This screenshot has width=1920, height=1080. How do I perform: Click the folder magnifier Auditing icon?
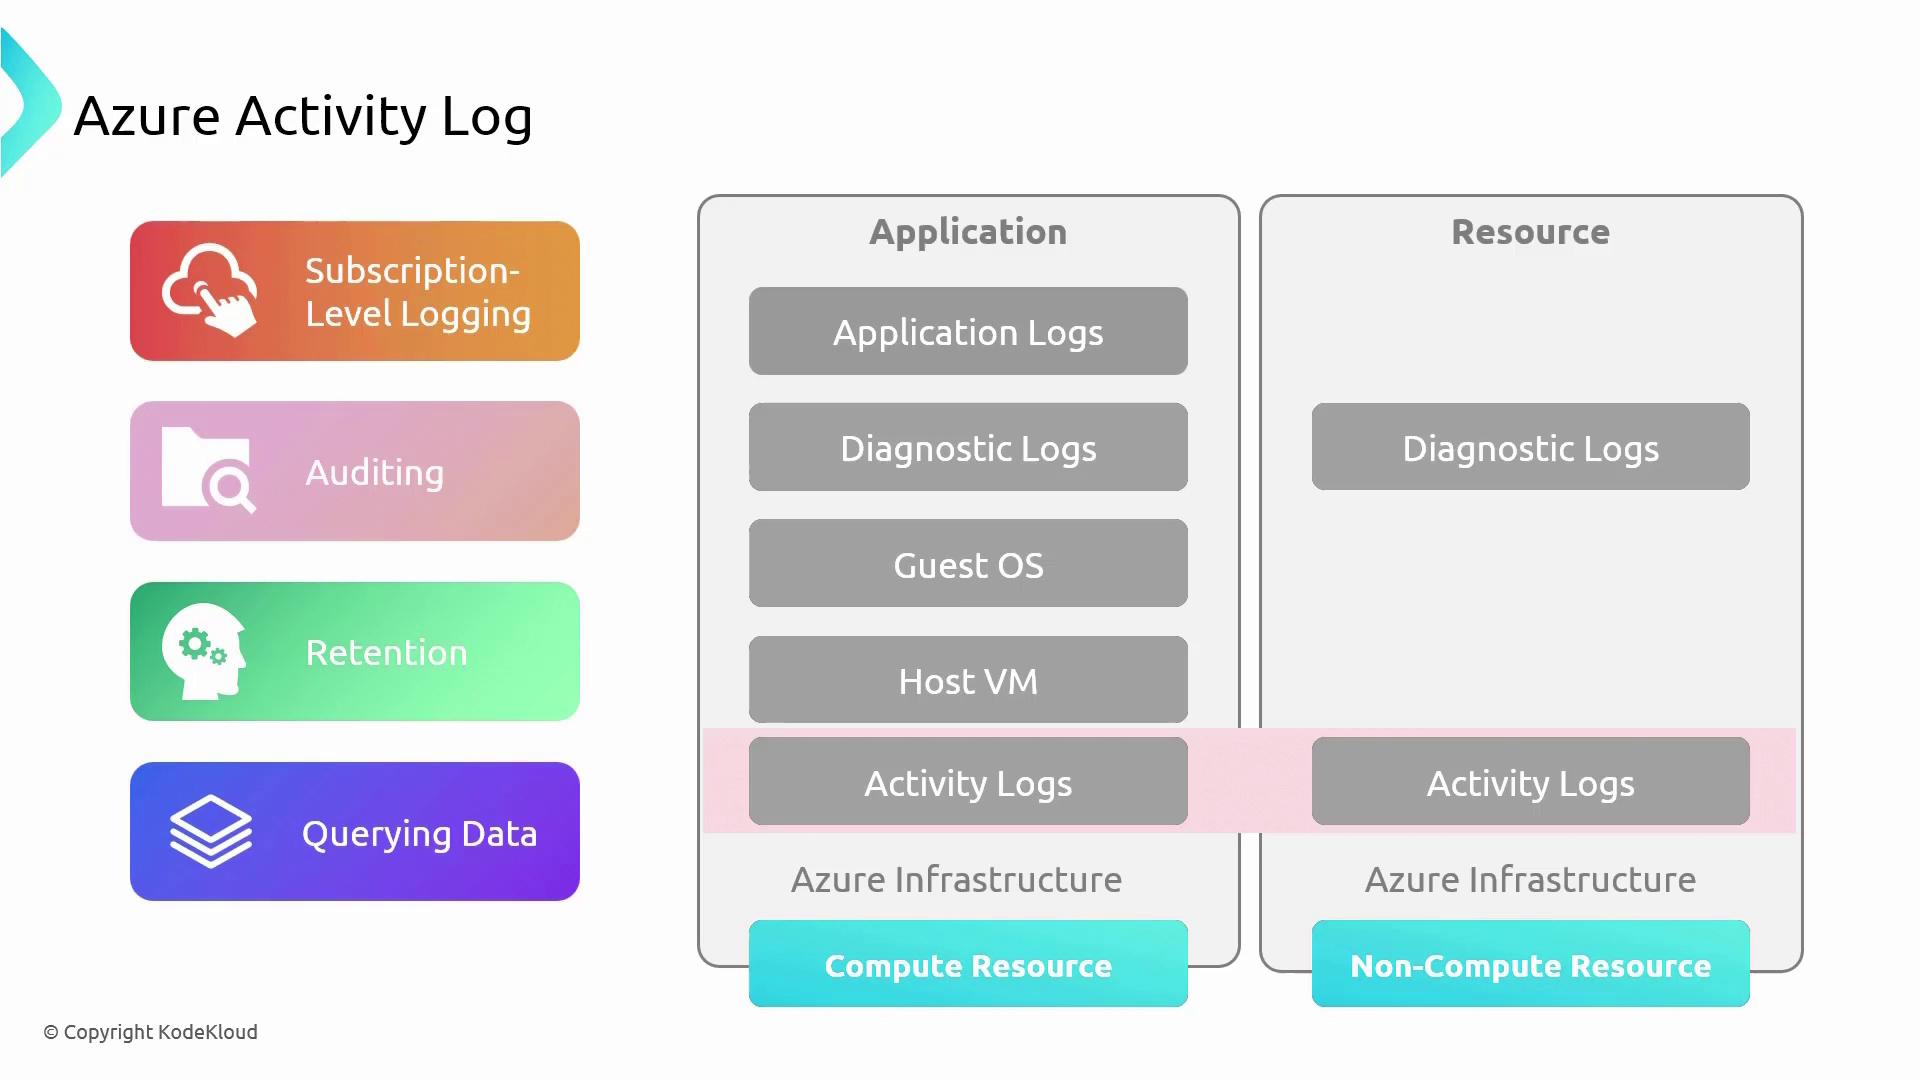(209, 470)
